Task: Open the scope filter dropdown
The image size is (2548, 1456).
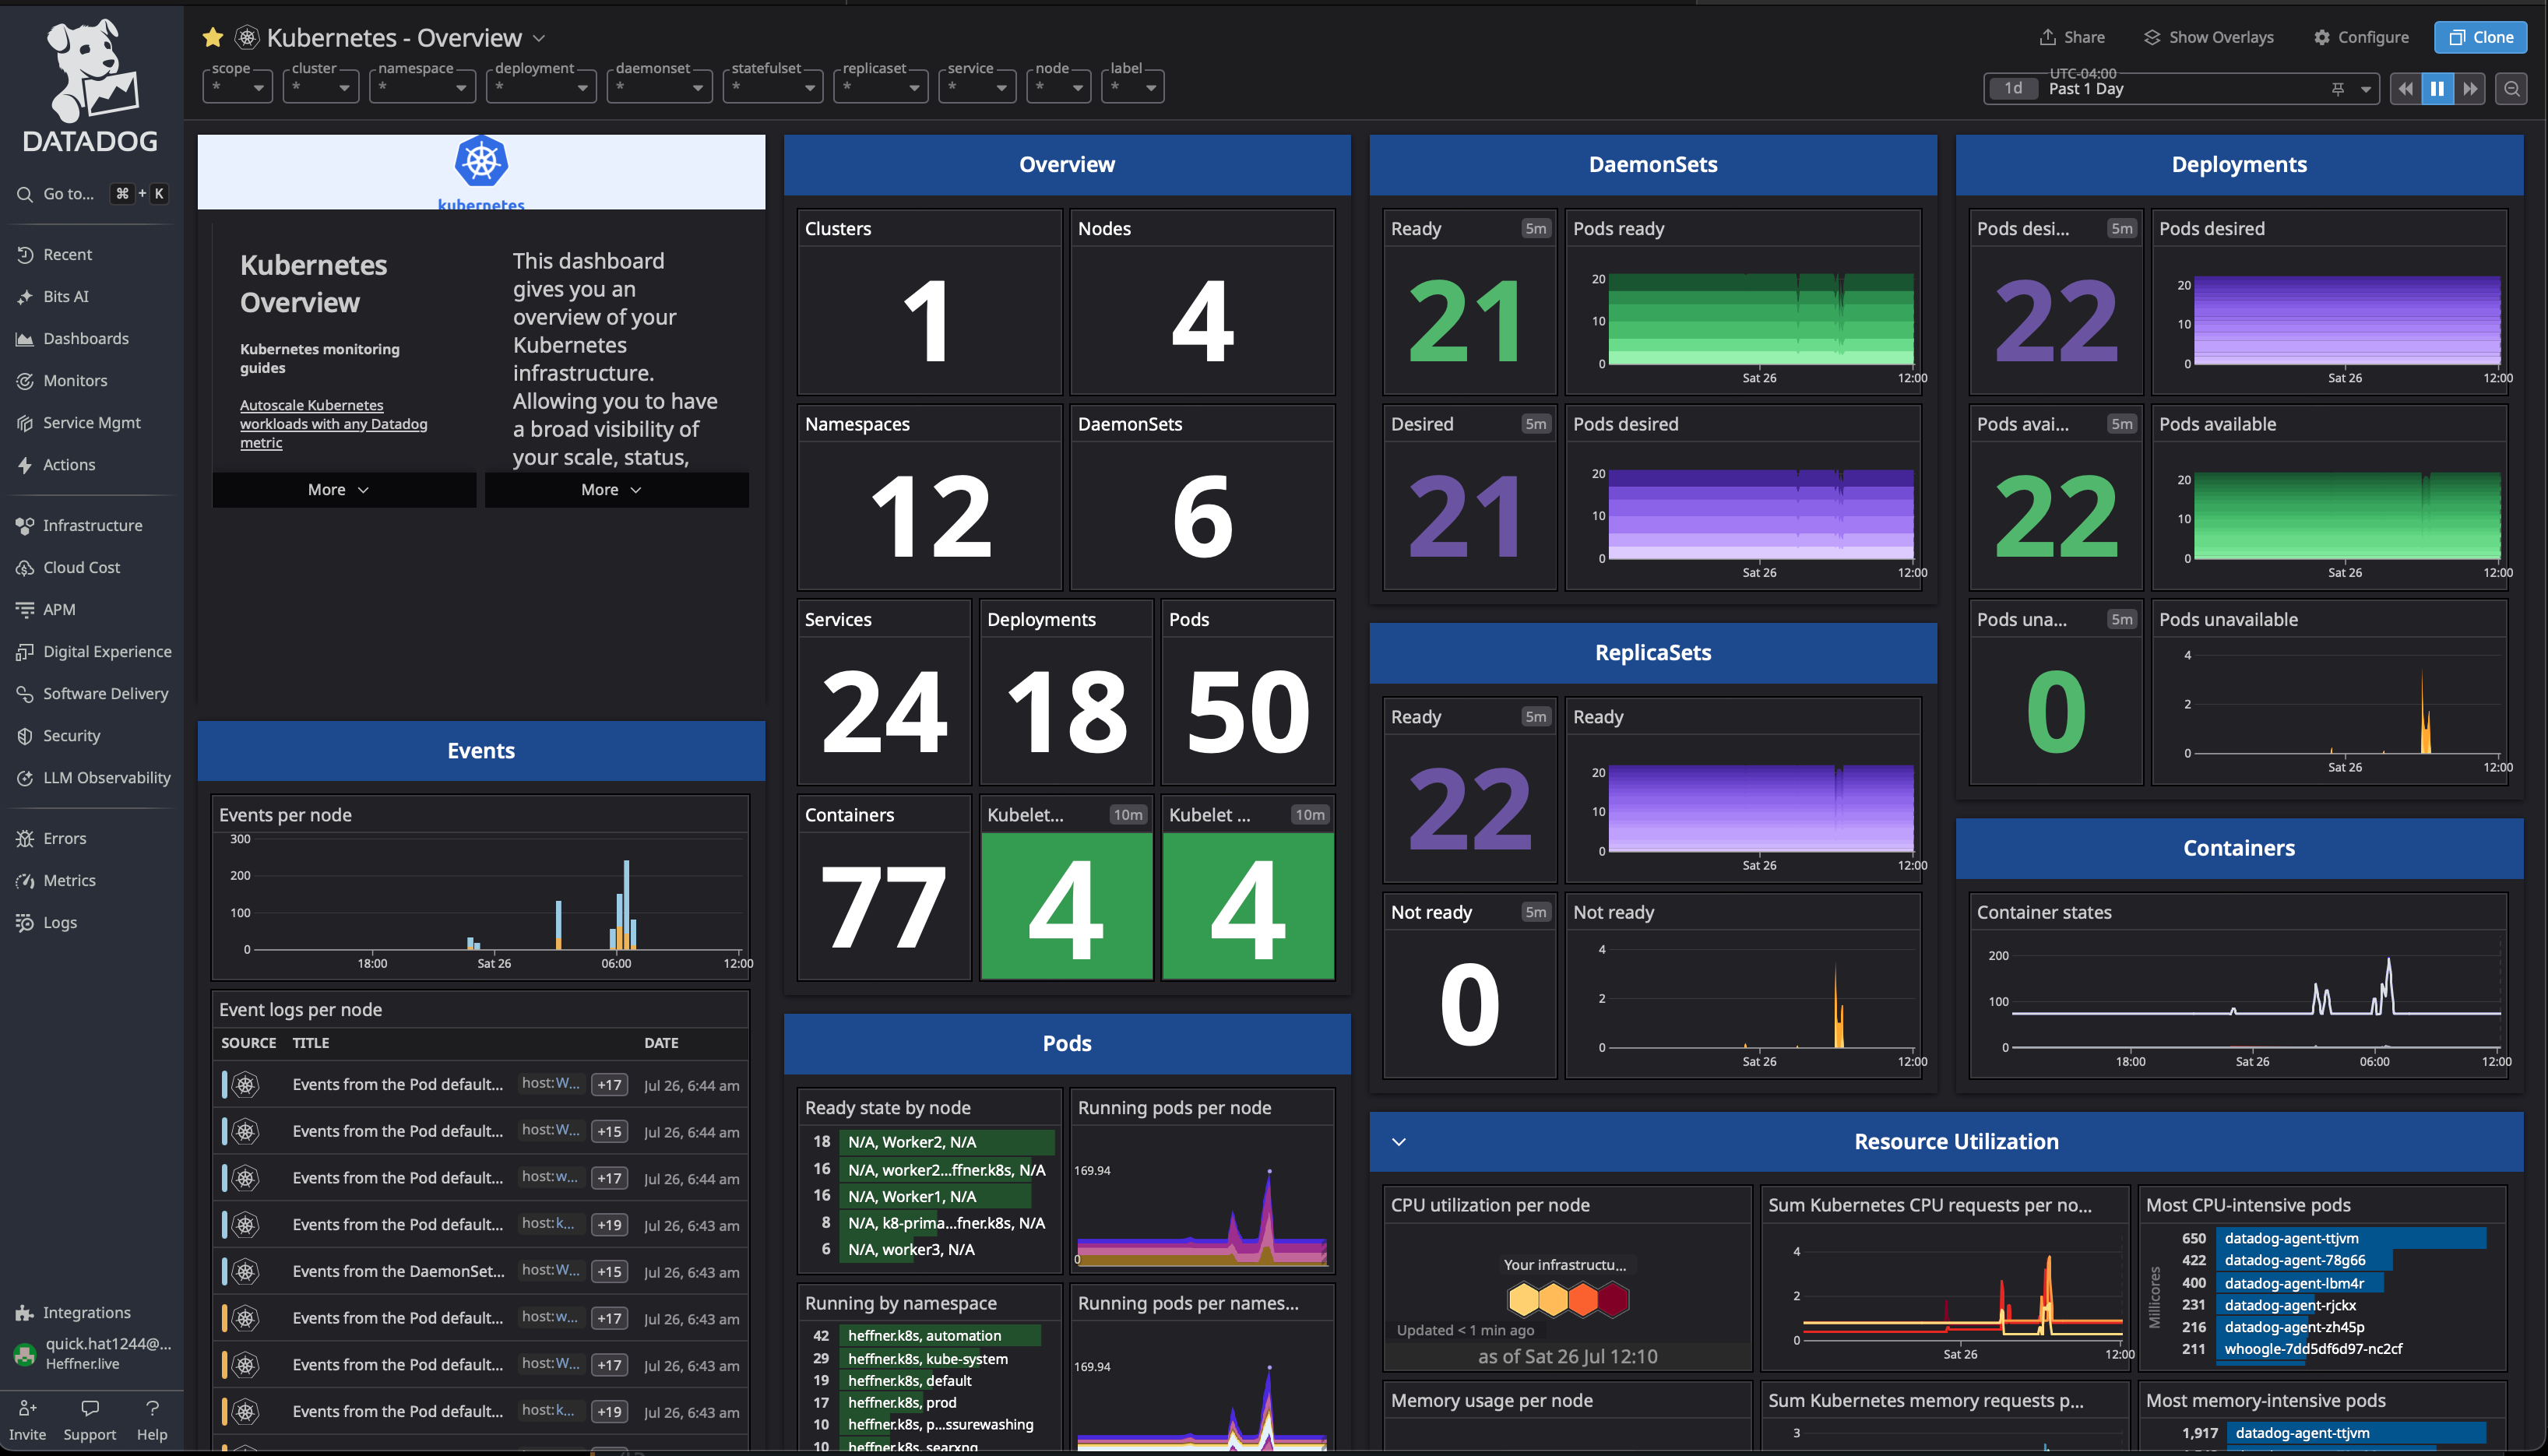Action: (237, 87)
